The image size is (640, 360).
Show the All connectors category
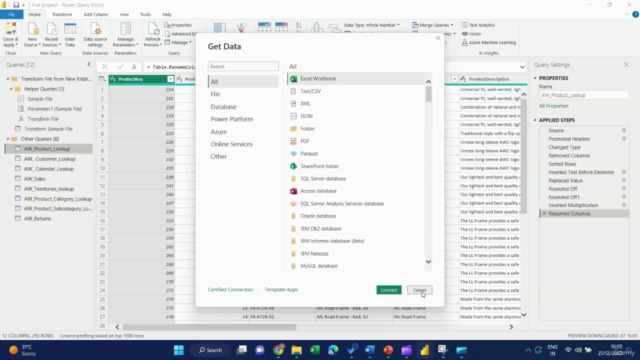(243, 82)
